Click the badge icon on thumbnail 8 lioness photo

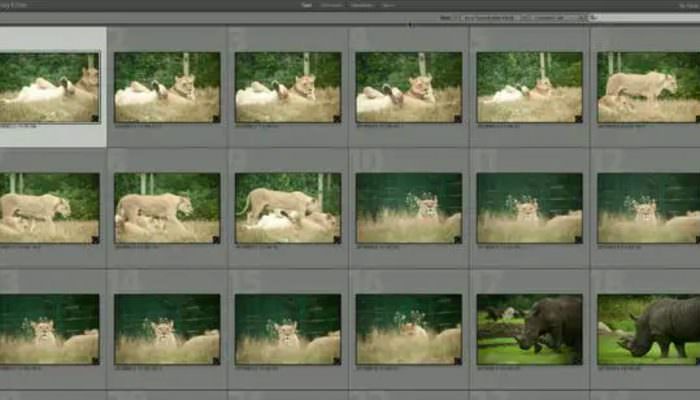pyautogui.click(x=215, y=239)
